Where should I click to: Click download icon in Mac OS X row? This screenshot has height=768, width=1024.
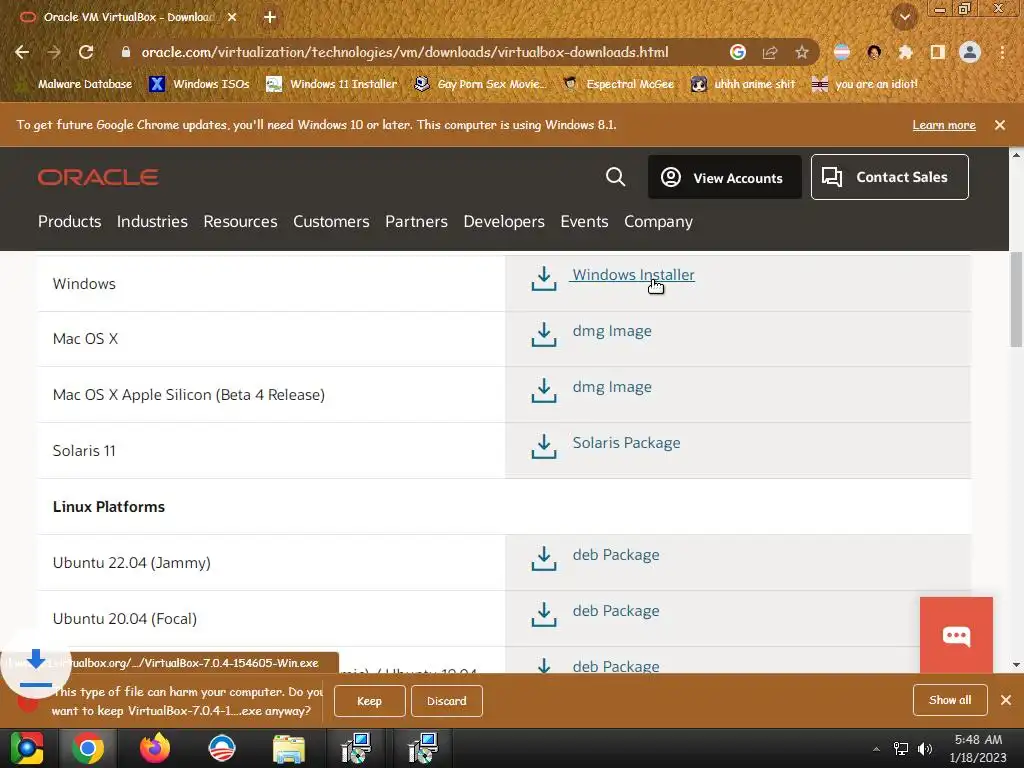[x=543, y=334]
